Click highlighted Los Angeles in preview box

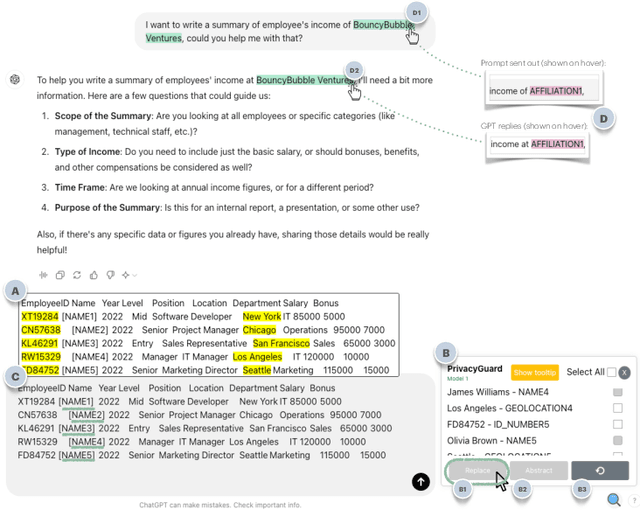tap(257, 357)
